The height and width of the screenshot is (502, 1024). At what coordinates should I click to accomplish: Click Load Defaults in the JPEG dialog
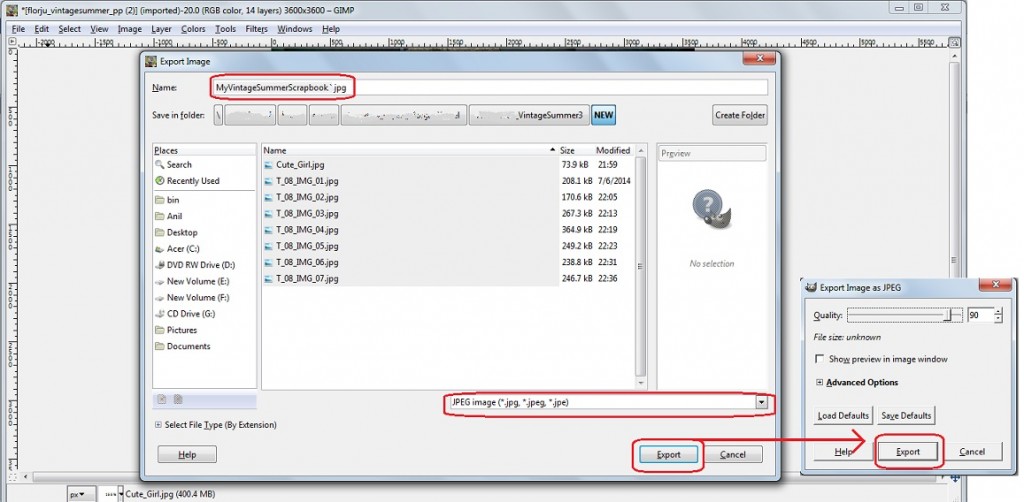pos(840,415)
